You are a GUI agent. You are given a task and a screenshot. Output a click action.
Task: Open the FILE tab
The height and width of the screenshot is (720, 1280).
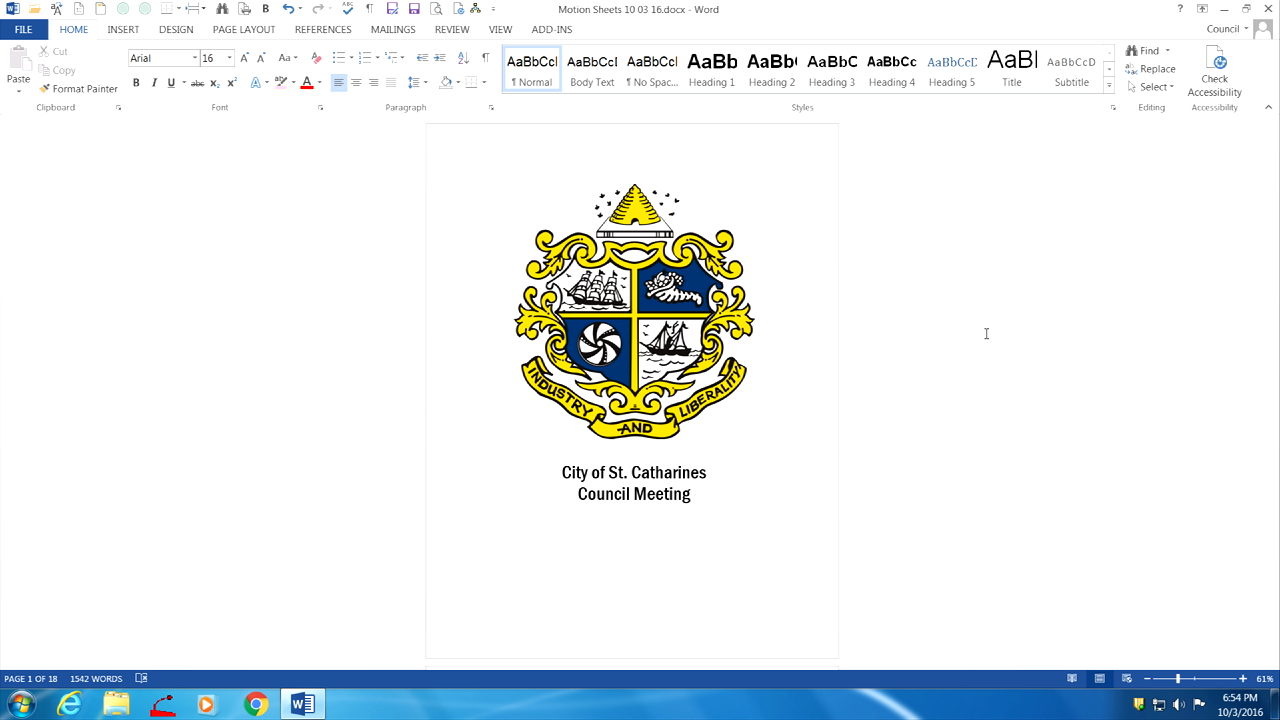click(23, 29)
